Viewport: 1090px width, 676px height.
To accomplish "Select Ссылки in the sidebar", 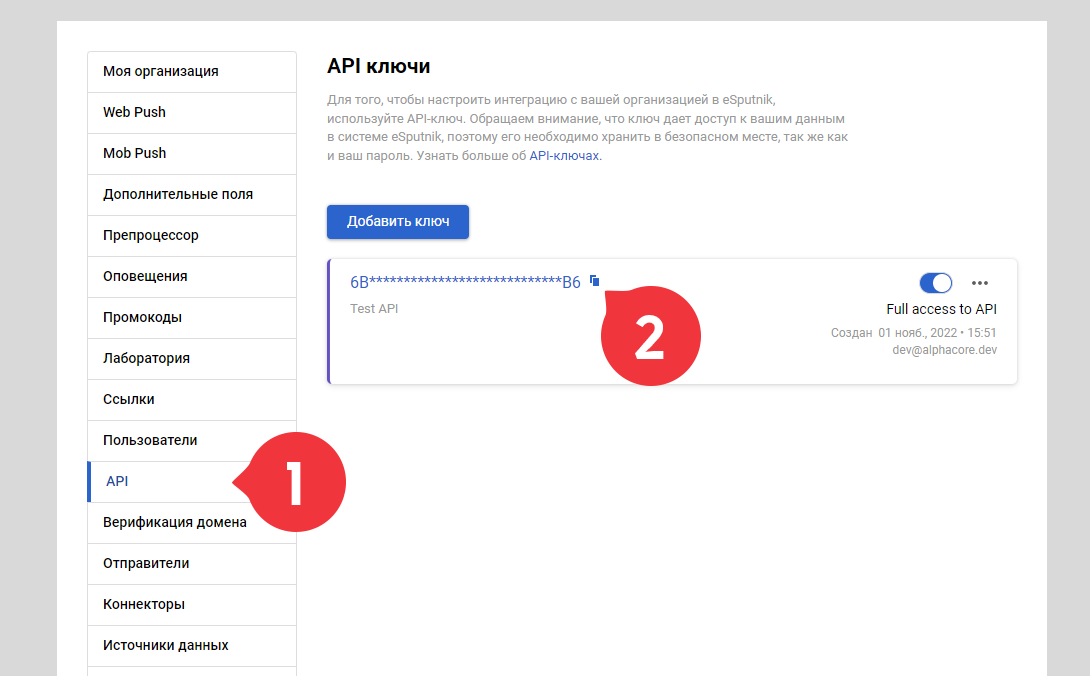I will click(x=192, y=400).
